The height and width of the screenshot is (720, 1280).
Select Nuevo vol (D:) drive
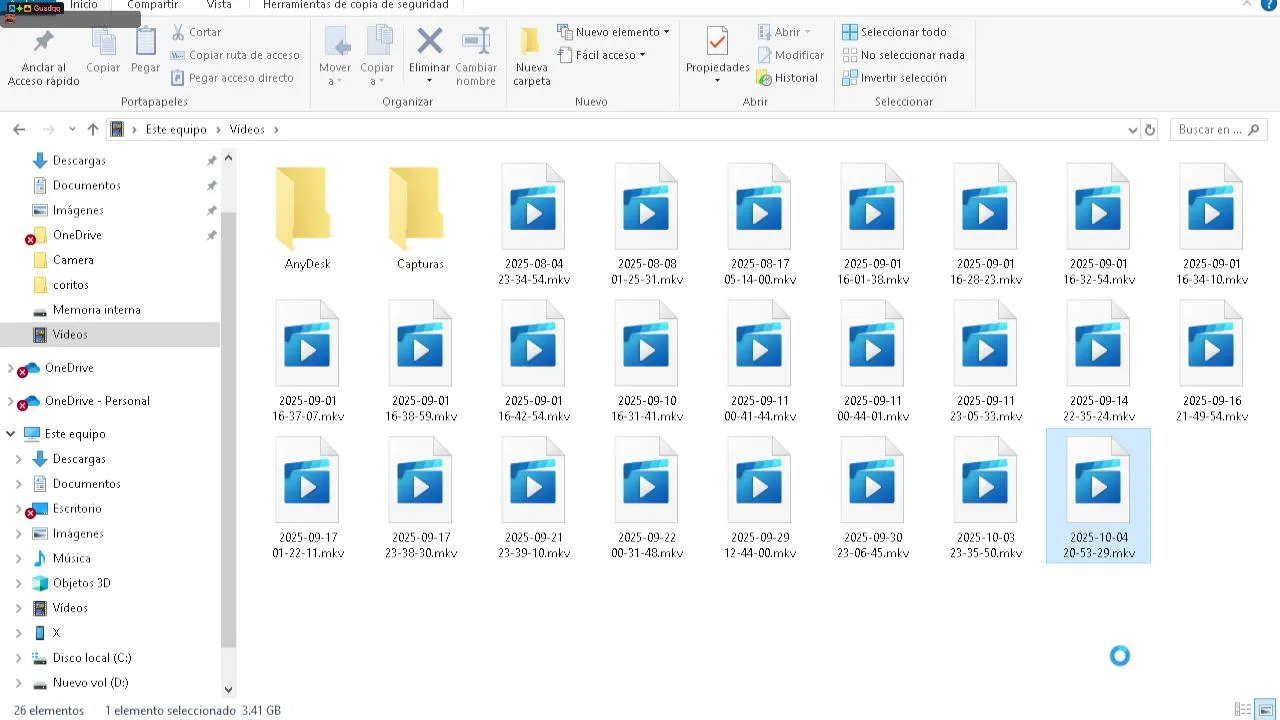click(90, 683)
